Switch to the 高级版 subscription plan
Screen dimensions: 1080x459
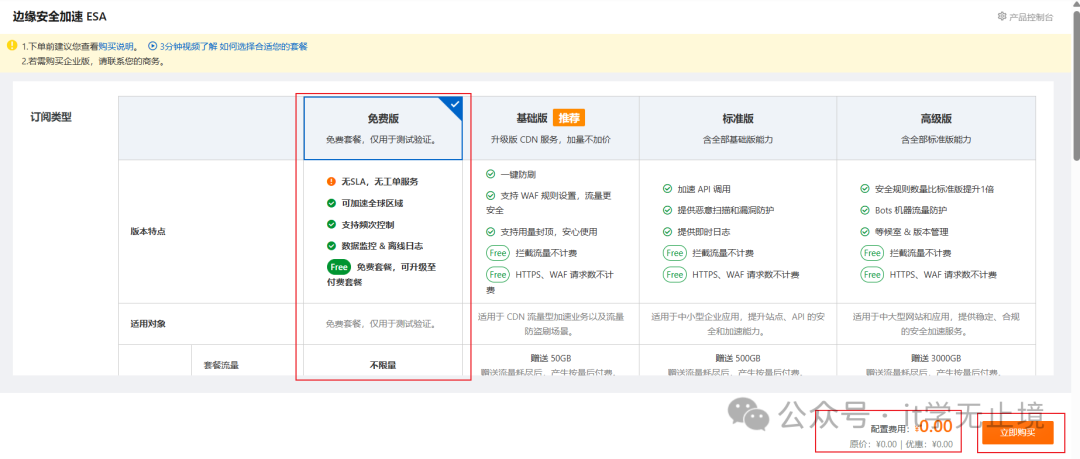[x=935, y=128]
